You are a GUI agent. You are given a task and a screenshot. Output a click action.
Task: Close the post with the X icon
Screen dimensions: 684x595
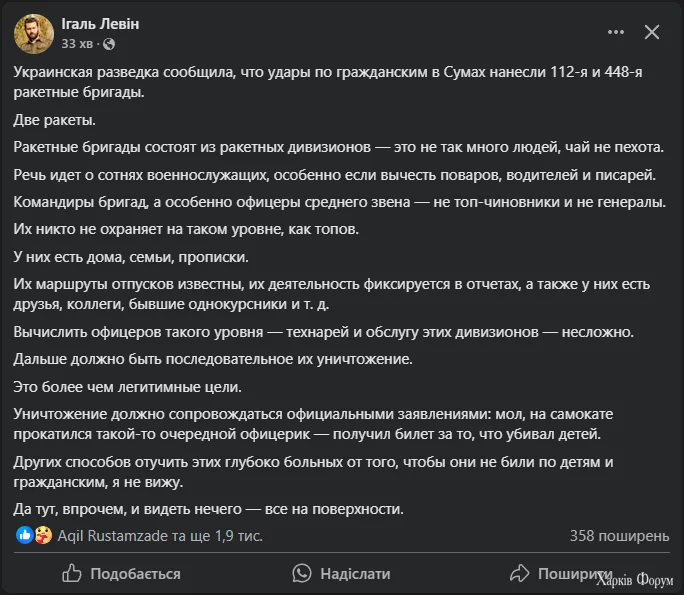[652, 32]
